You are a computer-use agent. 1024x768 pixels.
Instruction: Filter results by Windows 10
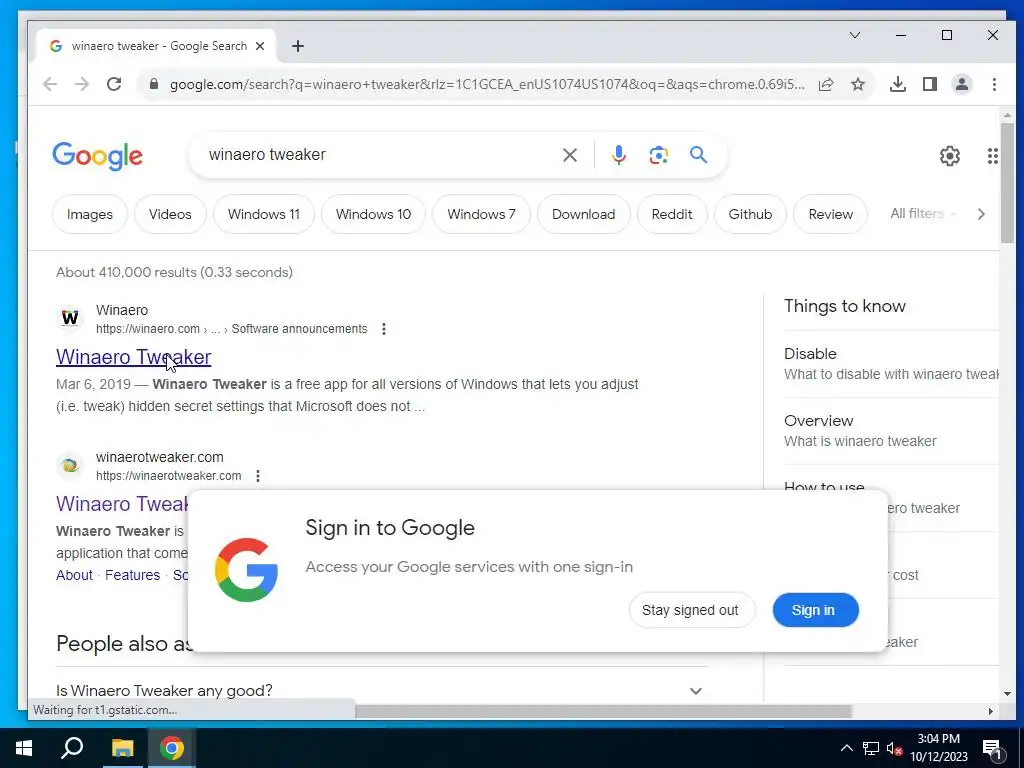[x=374, y=214]
